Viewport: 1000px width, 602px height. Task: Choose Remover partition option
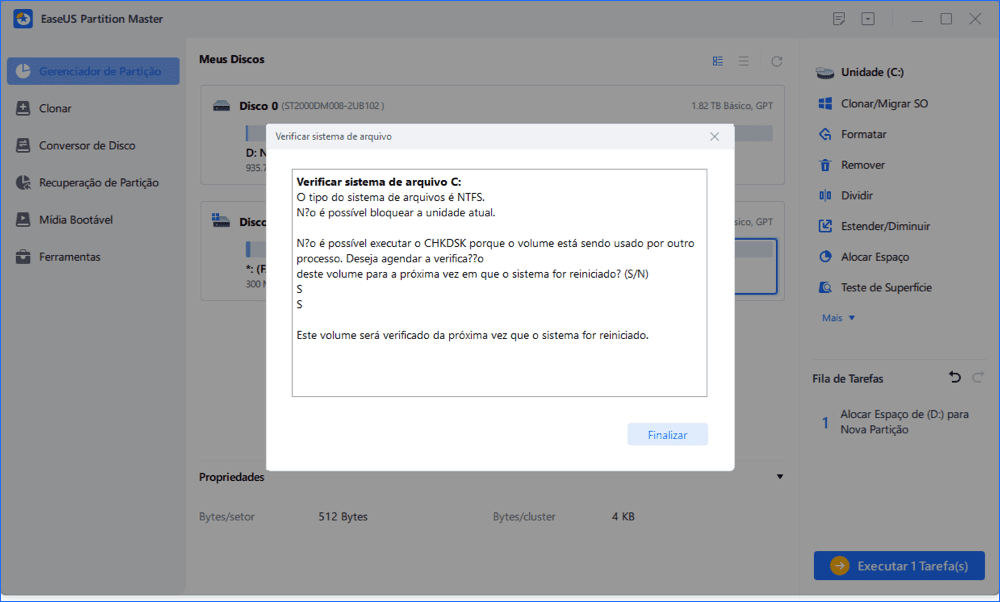coord(862,165)
